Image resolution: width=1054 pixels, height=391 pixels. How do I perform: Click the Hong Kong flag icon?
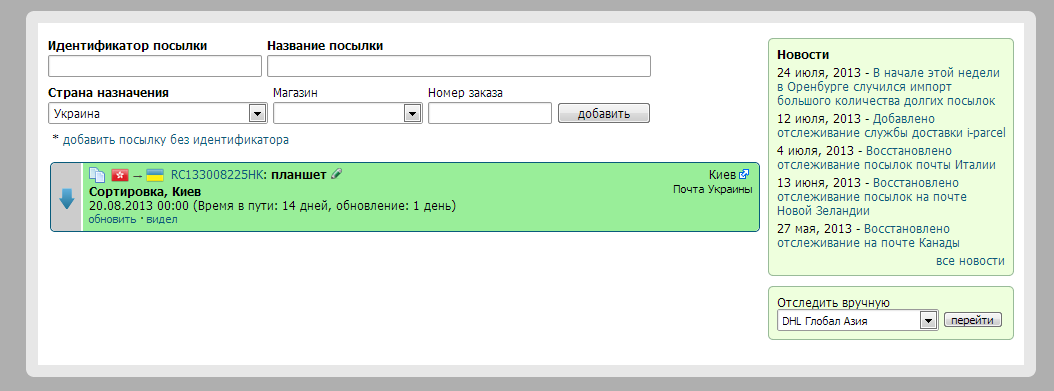pyautogui.click(x=120, y=175)
